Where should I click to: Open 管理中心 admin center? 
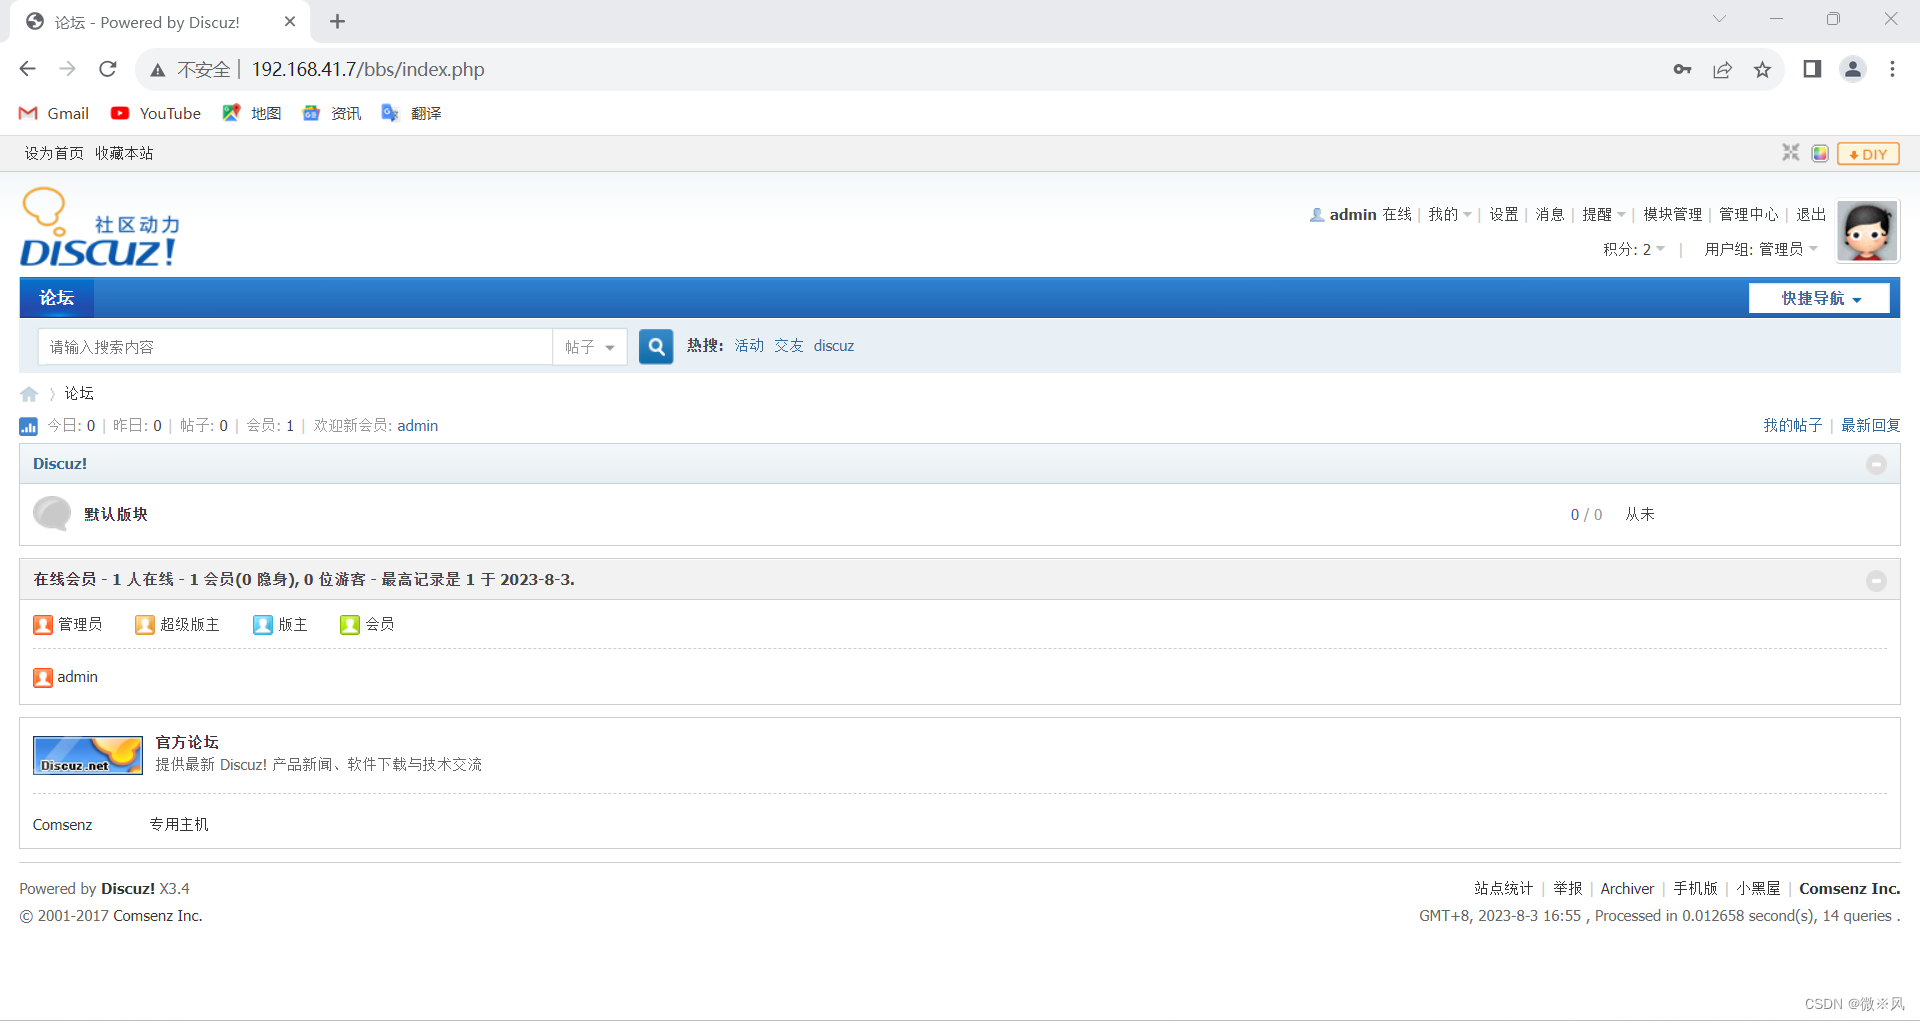1748,214
